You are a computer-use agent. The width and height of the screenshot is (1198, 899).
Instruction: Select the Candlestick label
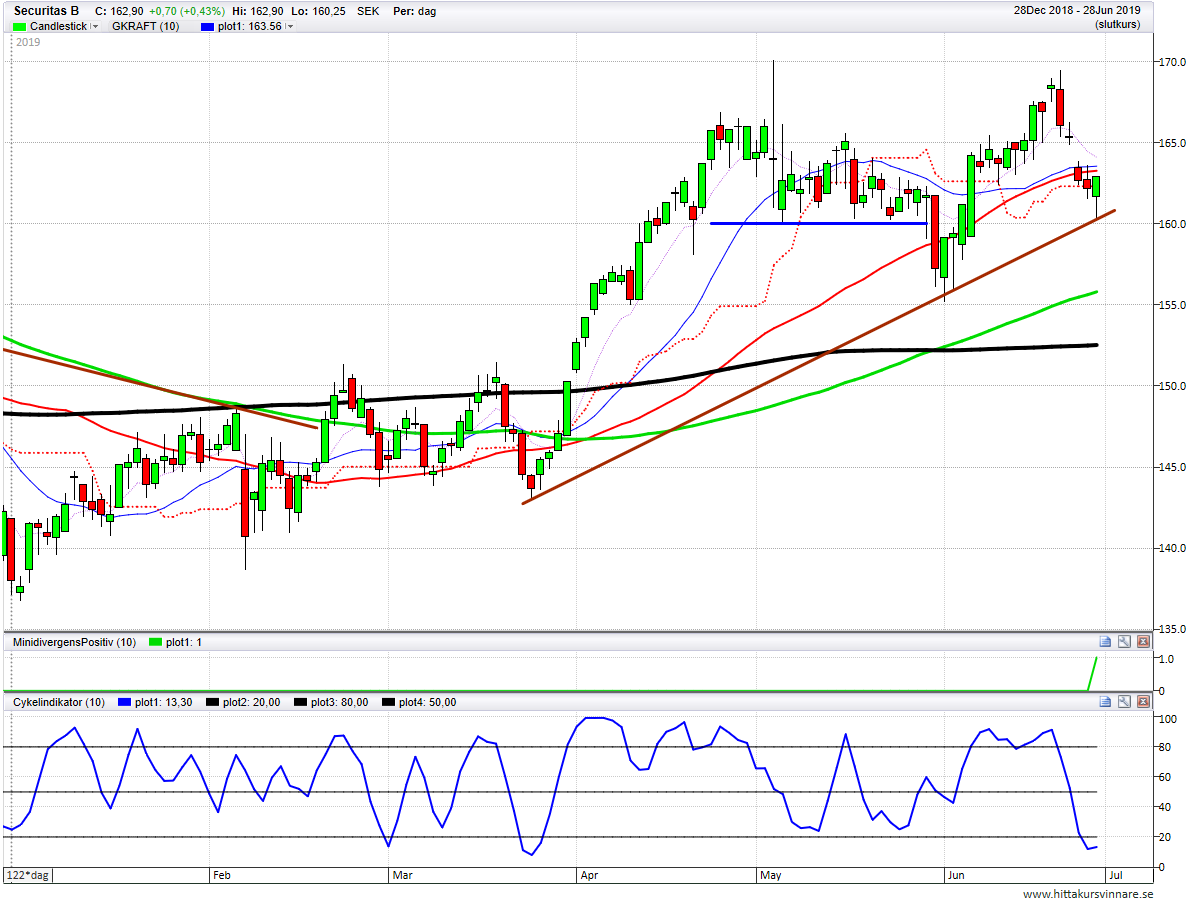[58, 26]
